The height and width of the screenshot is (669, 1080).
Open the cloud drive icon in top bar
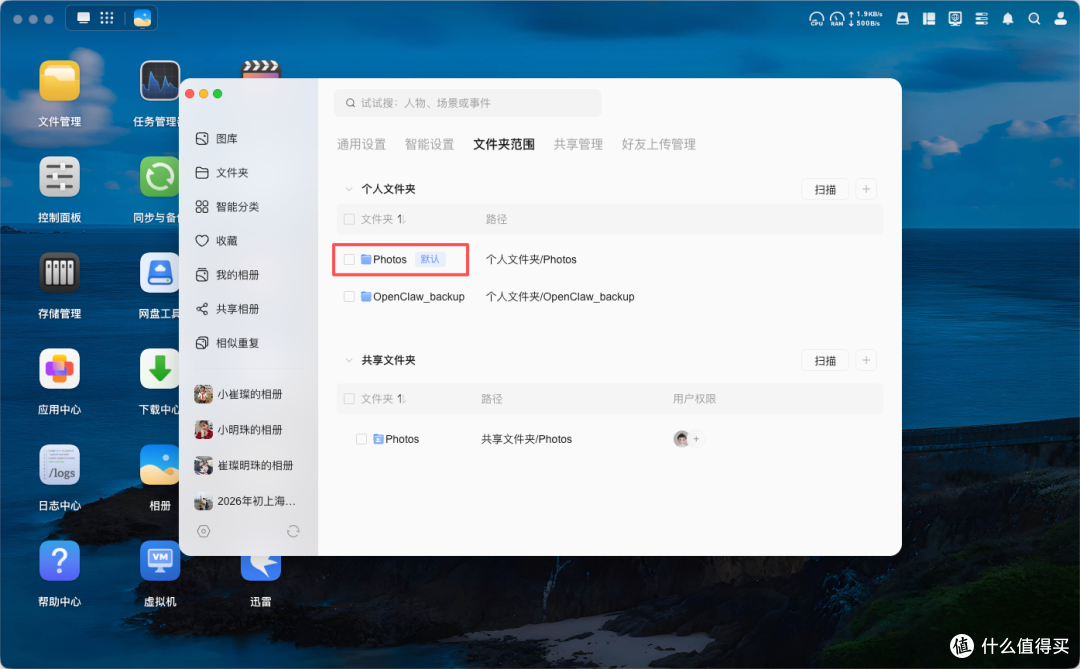pos(902,19)
